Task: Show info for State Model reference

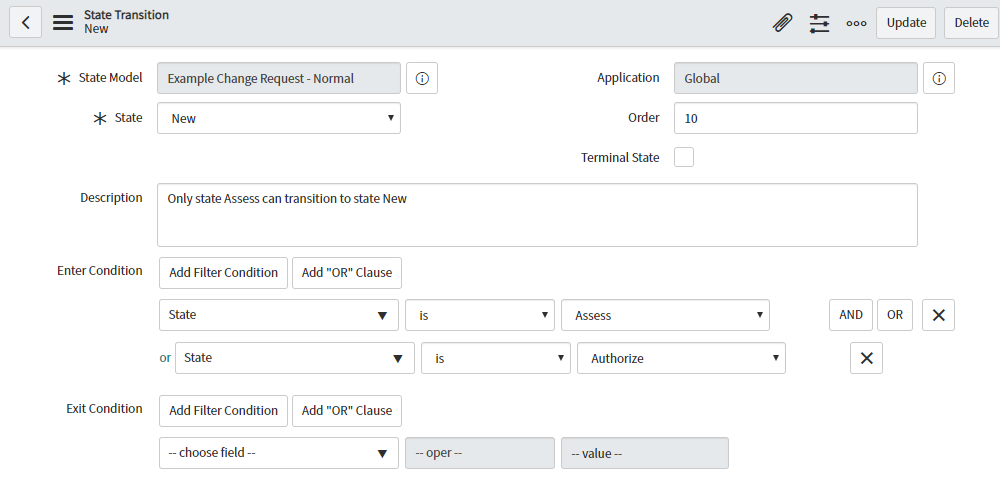Action: point(422,78)
